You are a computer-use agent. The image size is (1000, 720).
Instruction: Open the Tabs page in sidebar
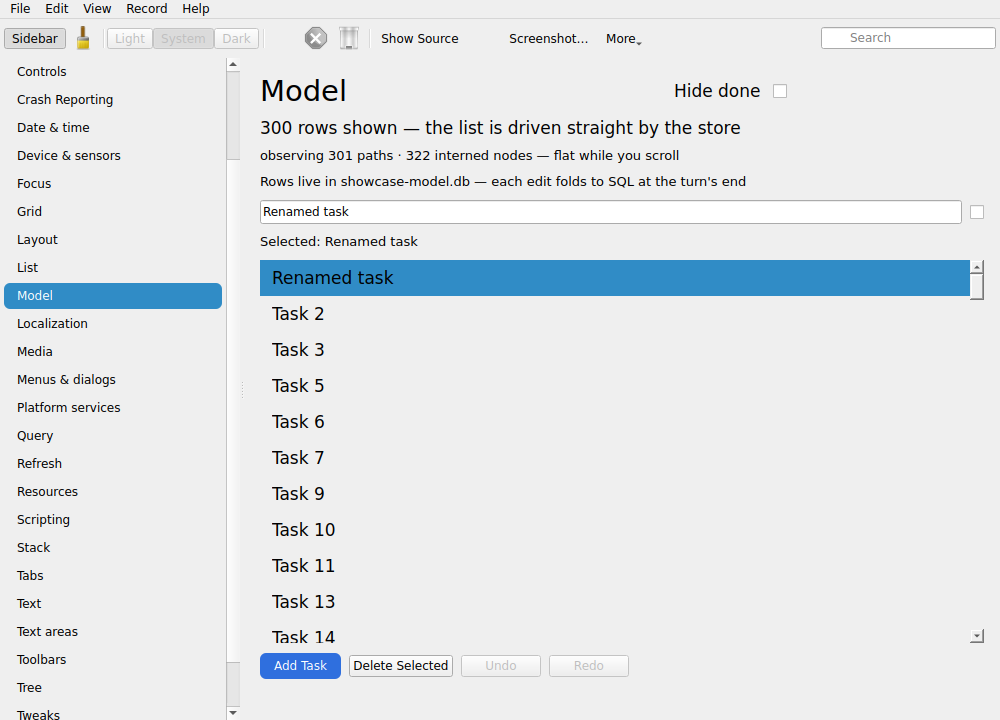(x=113, y=576)
